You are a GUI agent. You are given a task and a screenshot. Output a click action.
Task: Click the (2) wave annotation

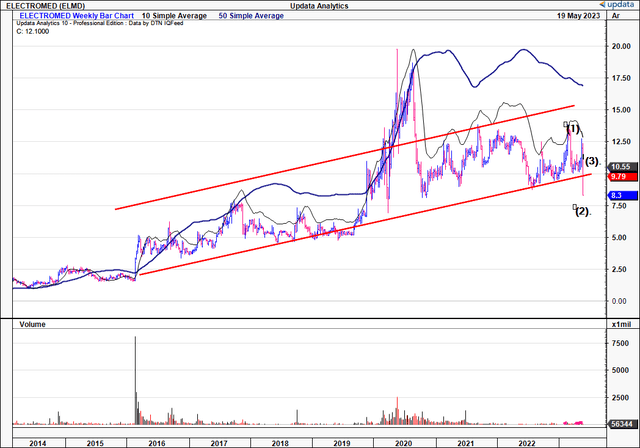(x=582, y=211)
